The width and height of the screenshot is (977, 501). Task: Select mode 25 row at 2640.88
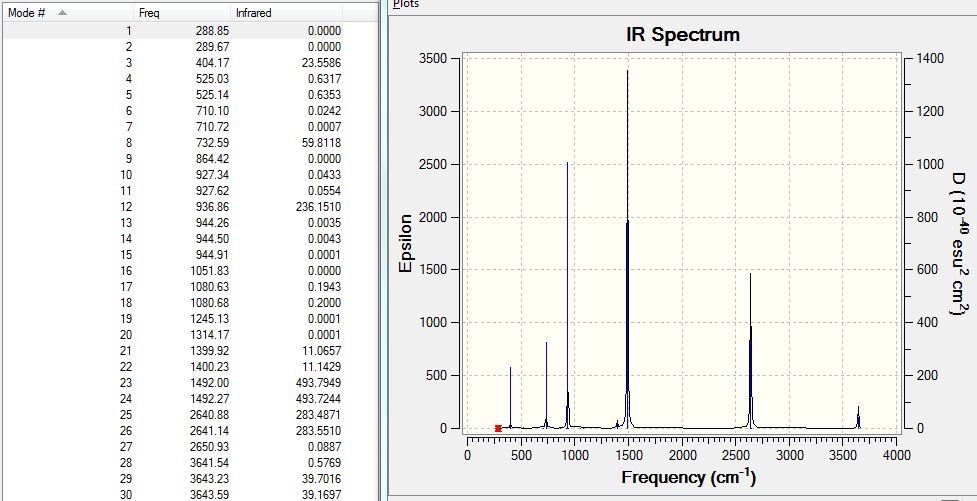click(173, 415)
